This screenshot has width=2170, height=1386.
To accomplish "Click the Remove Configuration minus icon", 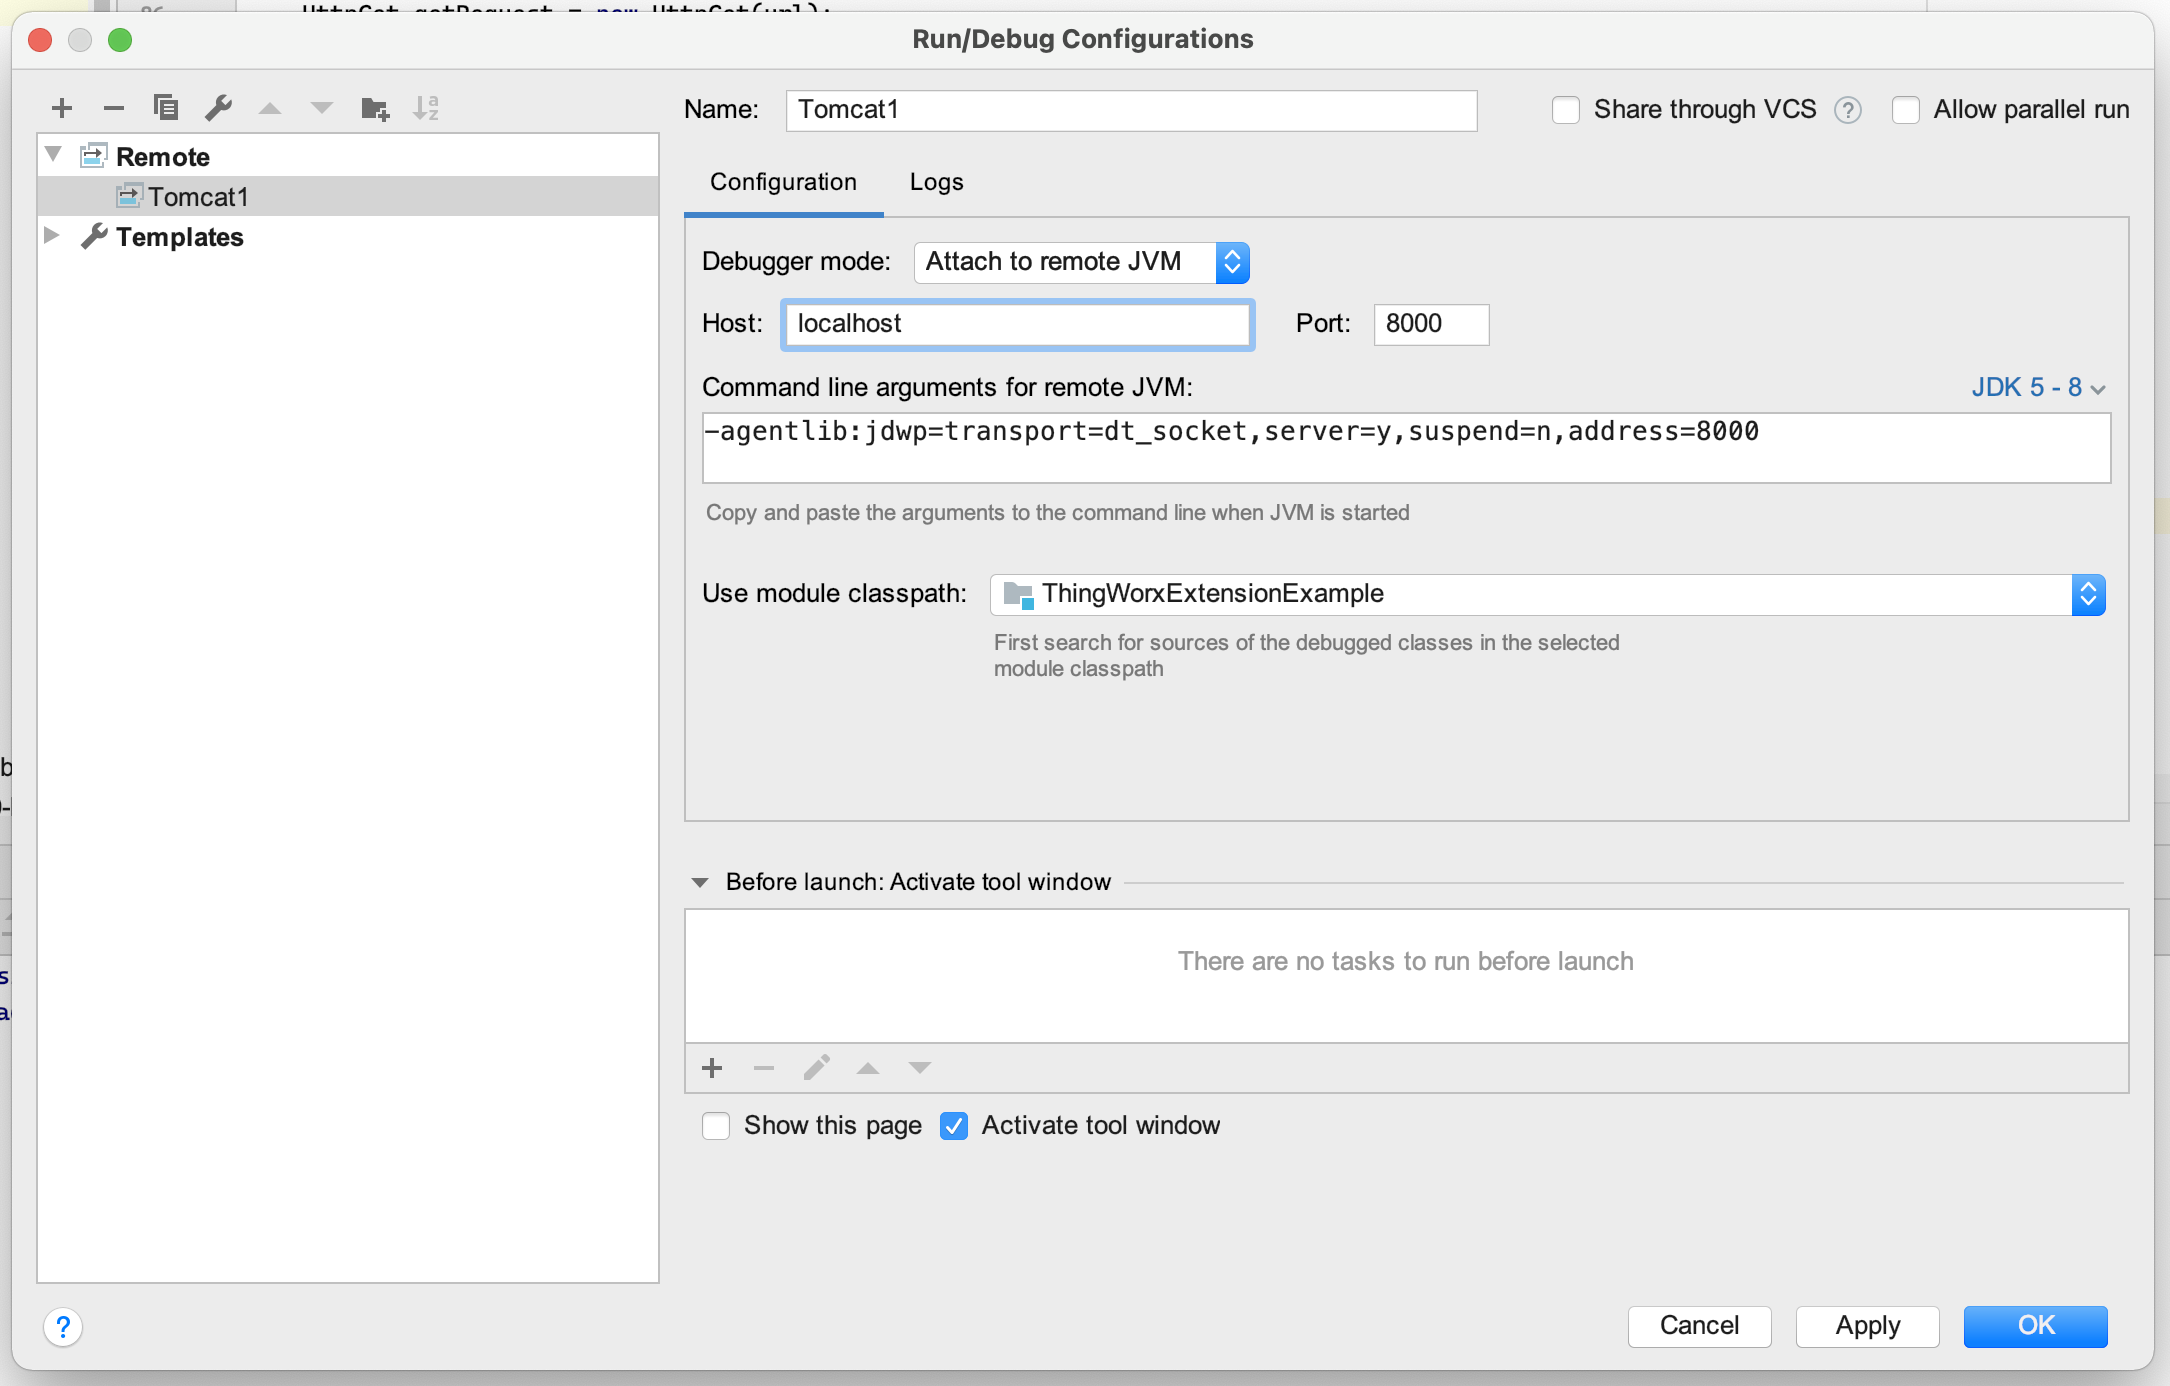I will coord(114,108).
